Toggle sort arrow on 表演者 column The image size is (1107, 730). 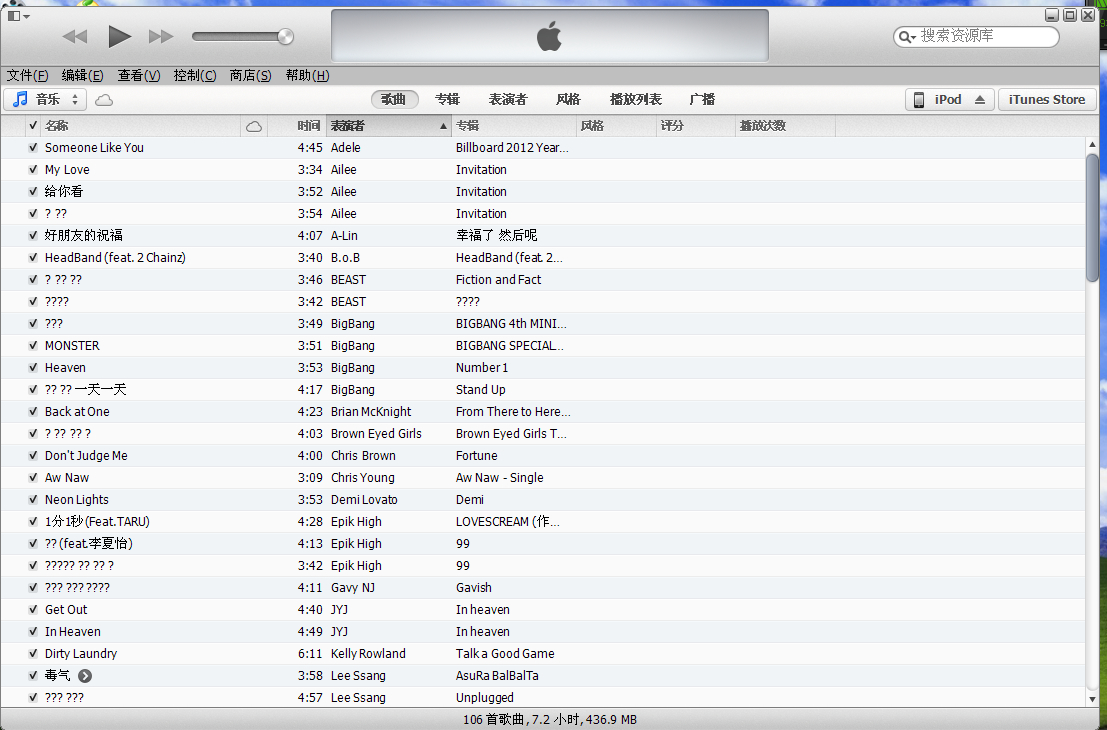coord(443,126)
